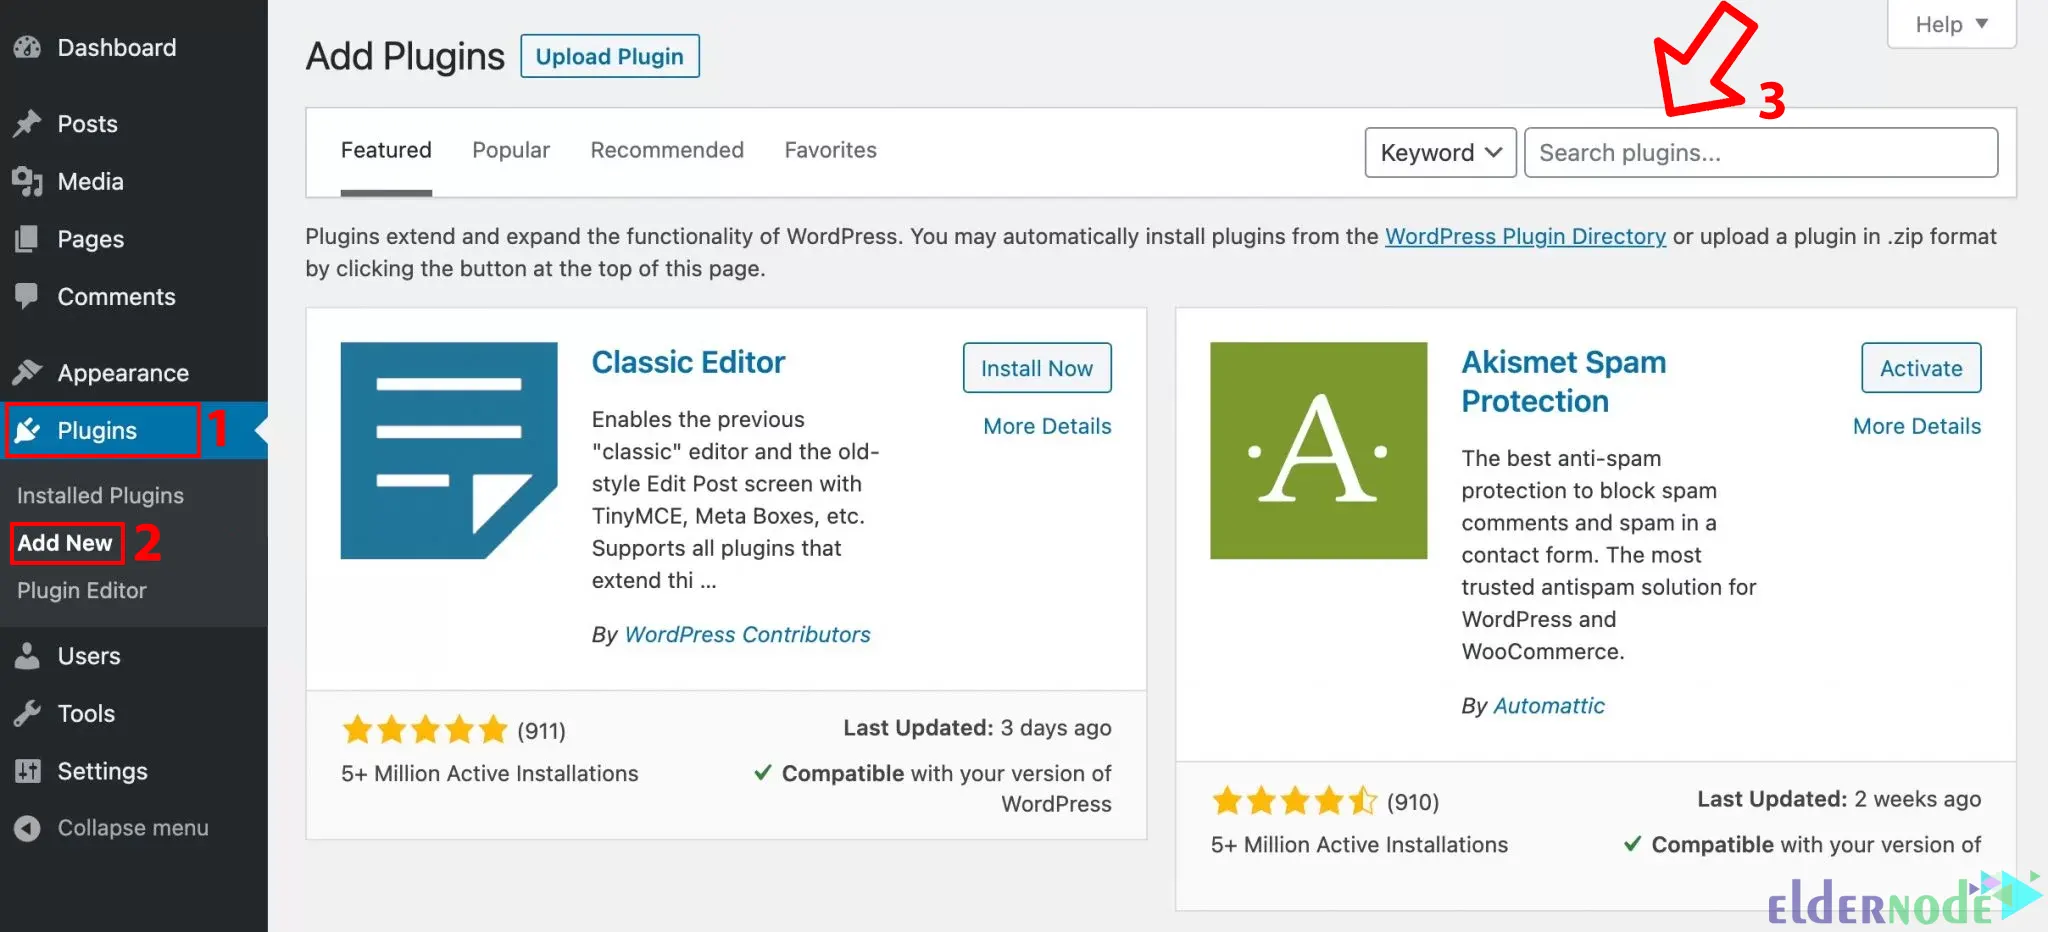Switch to the Featured tab
2048x932 pixels.
[x=386, y=150]
